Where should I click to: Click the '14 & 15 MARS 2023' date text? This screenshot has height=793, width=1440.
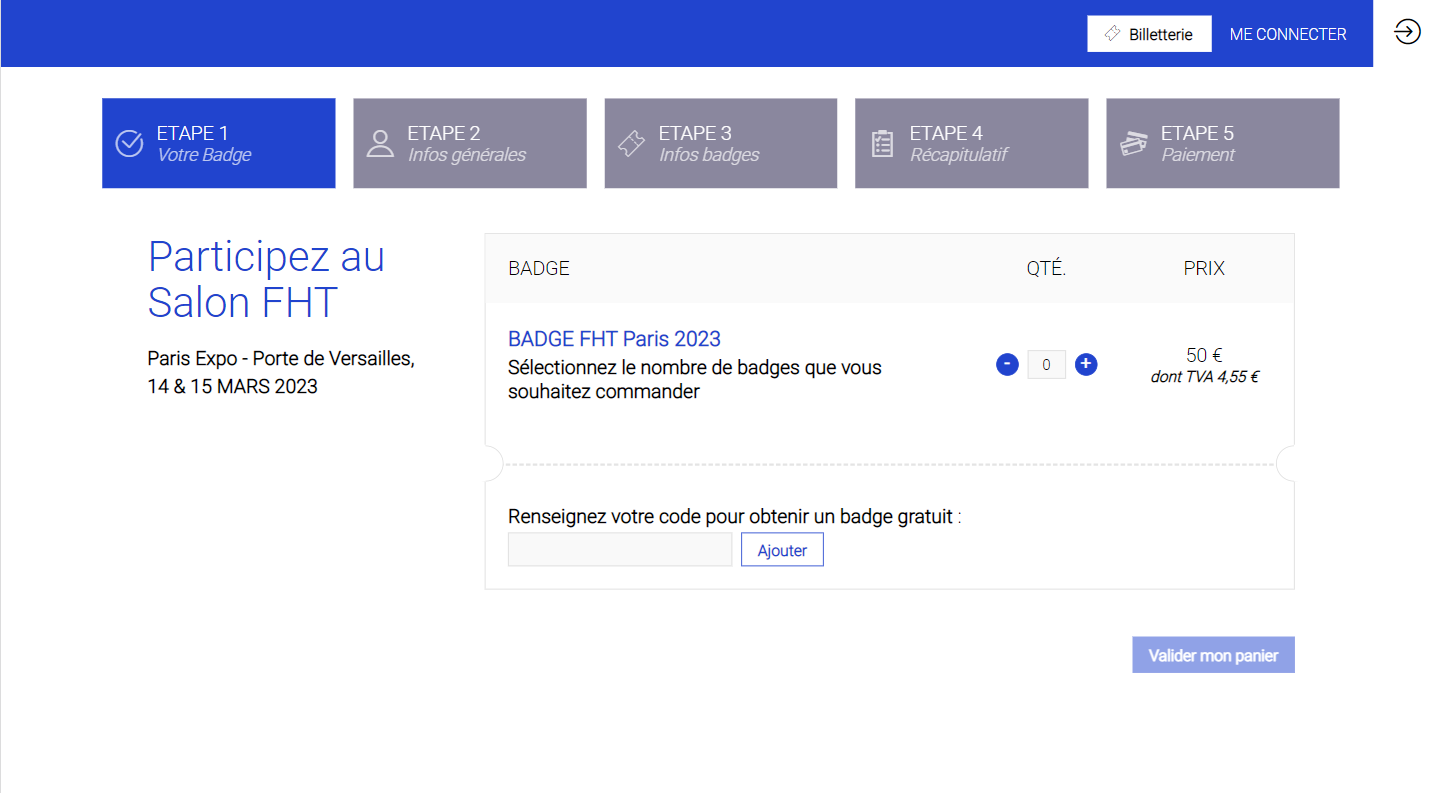(x=232, y=386)
